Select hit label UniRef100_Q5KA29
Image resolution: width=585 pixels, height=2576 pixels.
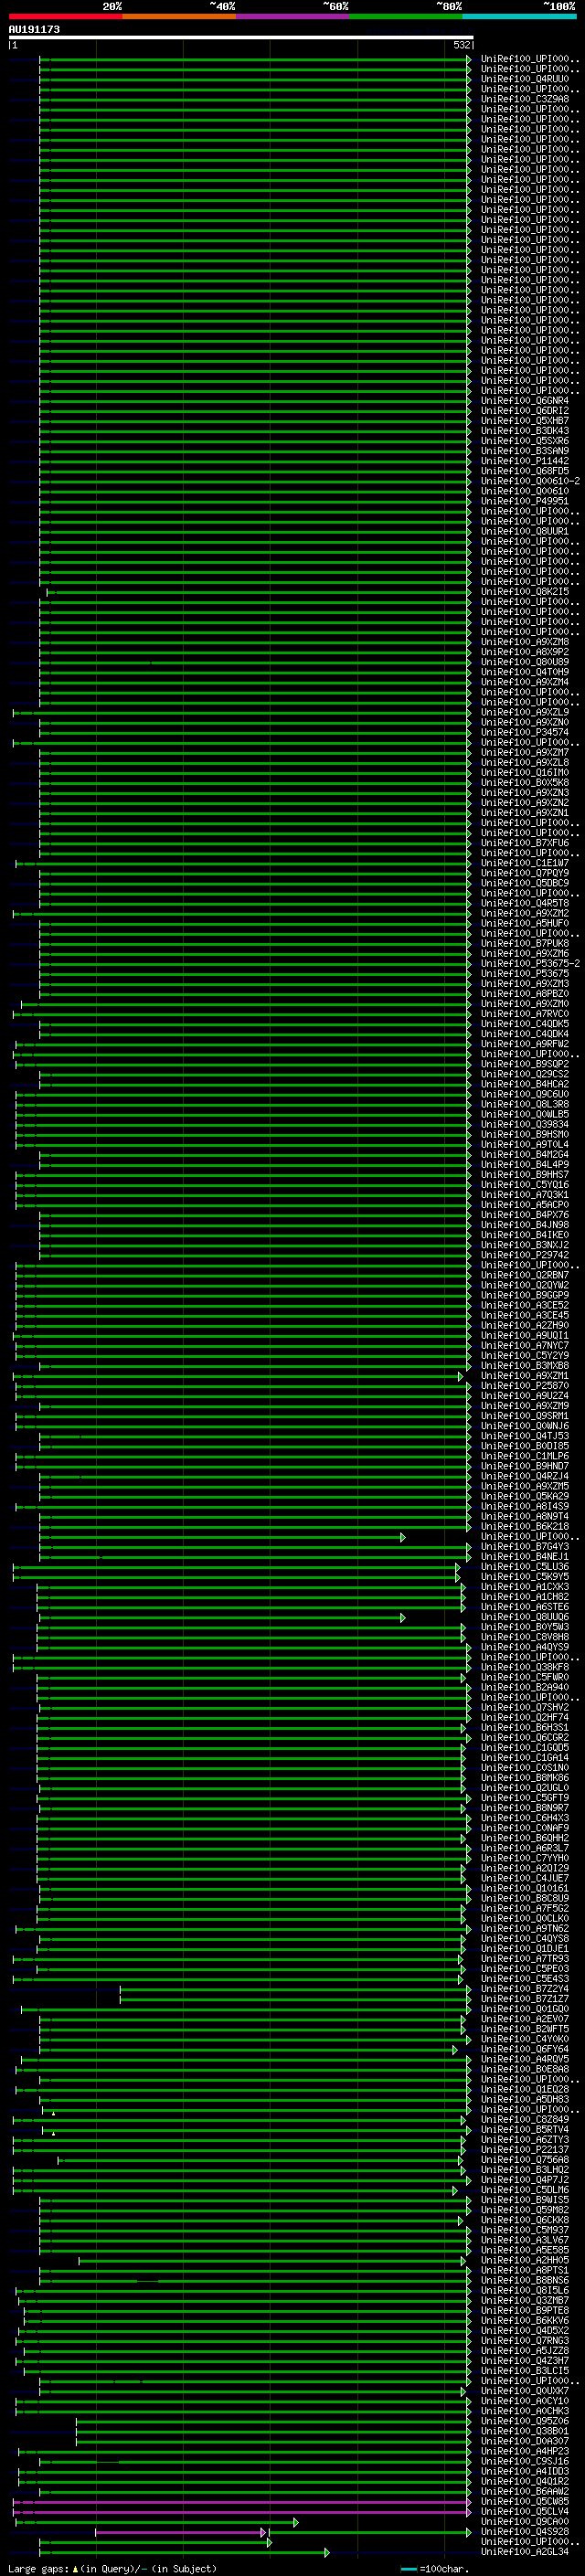525,1497
